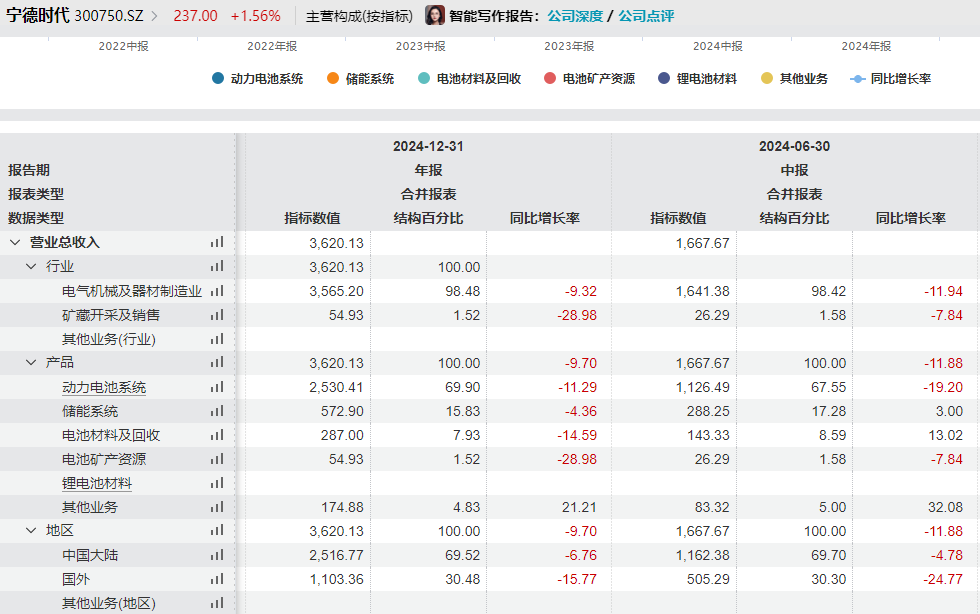Screen dimensions: 980x614
Task: Click 2024-06-30 report period header
Action: 794,146
